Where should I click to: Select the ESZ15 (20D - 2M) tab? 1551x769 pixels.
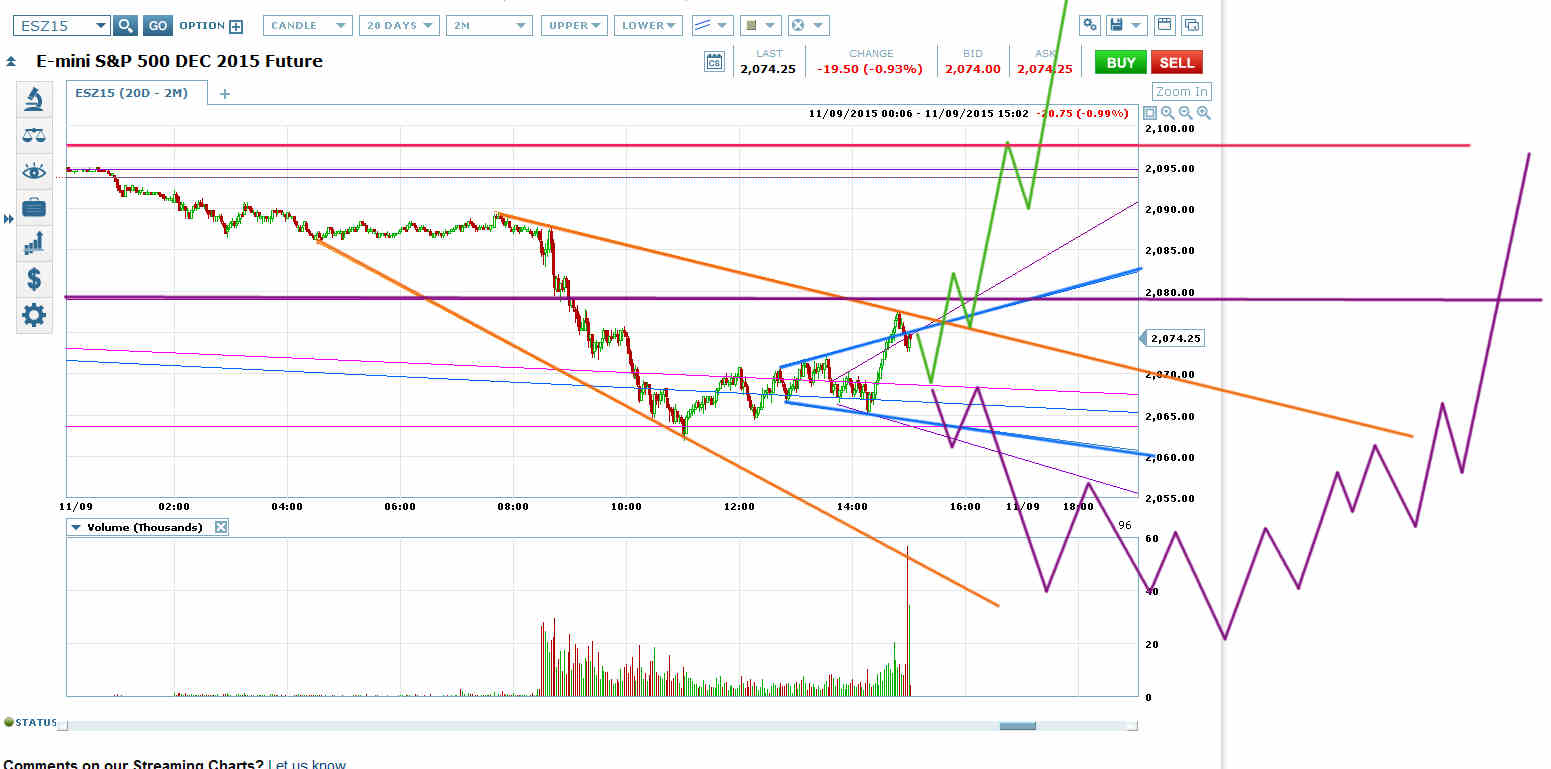pyautogui.click(x=137, y=93)
